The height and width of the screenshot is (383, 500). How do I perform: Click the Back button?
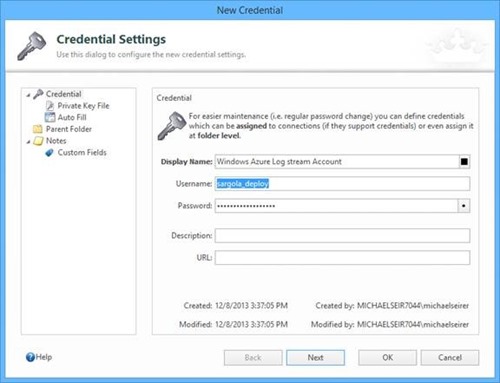click(253, 358)
